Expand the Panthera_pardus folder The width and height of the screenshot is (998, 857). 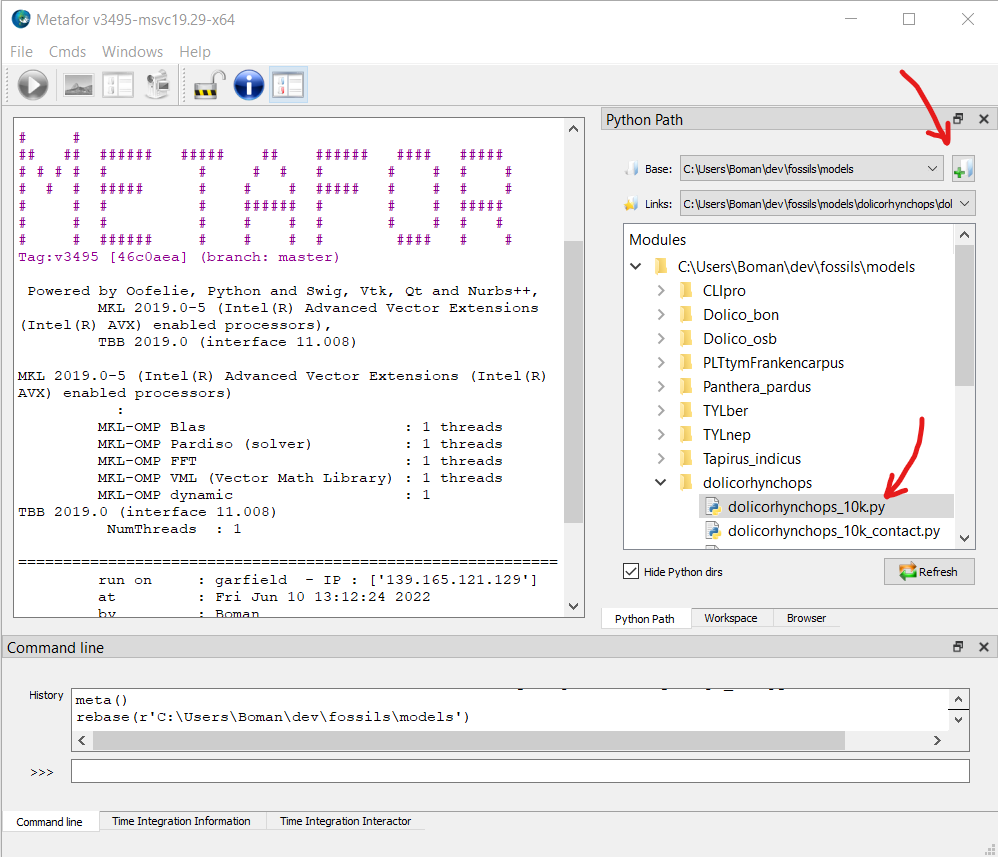point(661,387)
